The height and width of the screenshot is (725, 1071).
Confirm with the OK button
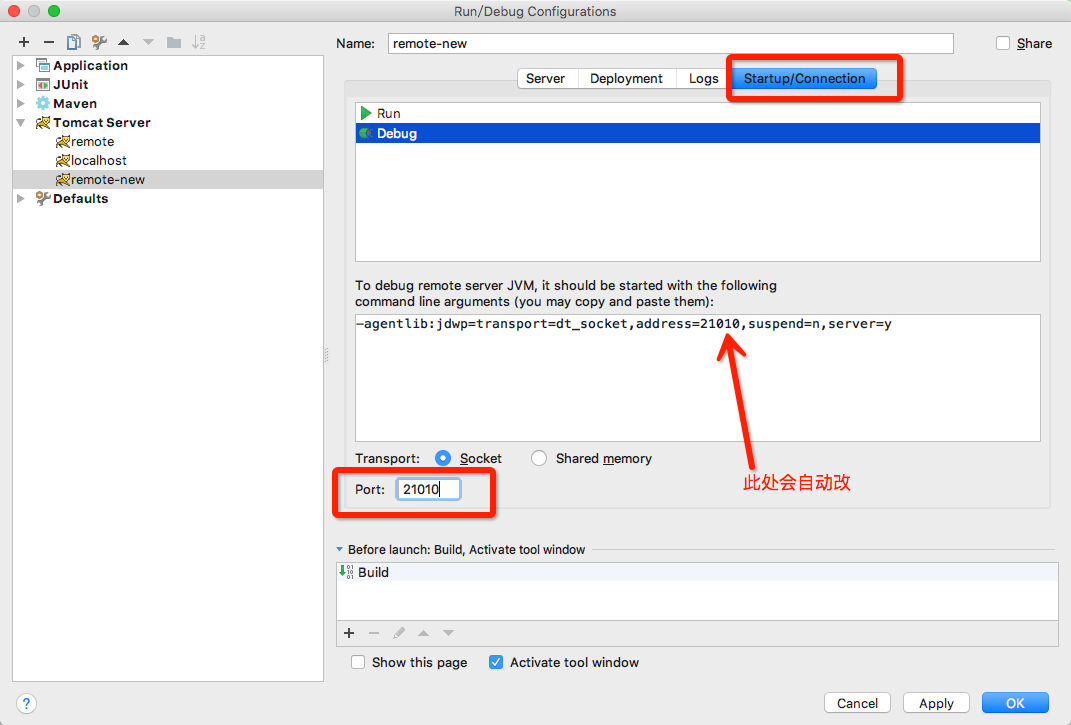(x=1015, y=703)
